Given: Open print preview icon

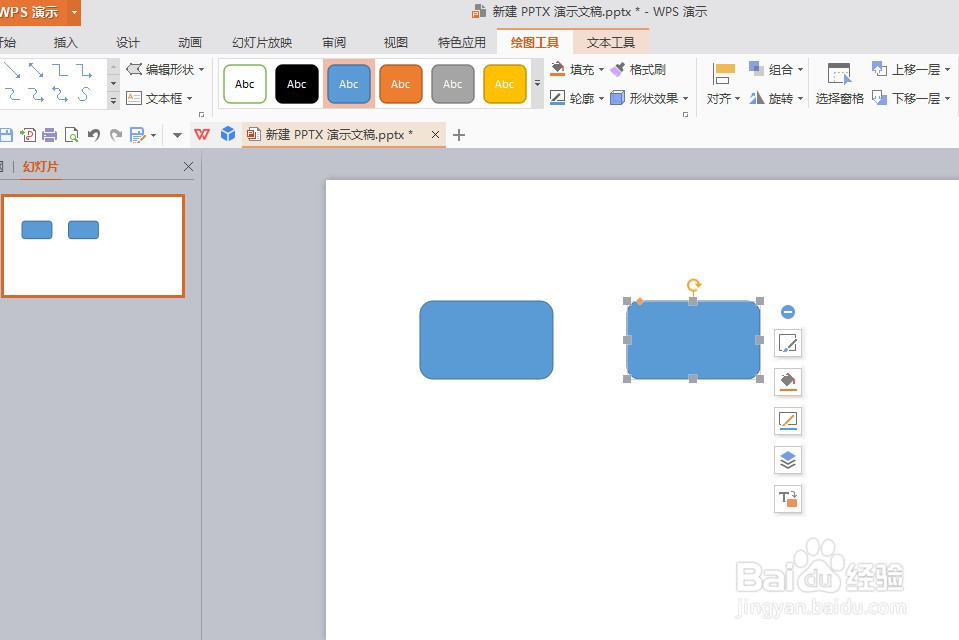Looking at the screenshot, I should (72, 135).
